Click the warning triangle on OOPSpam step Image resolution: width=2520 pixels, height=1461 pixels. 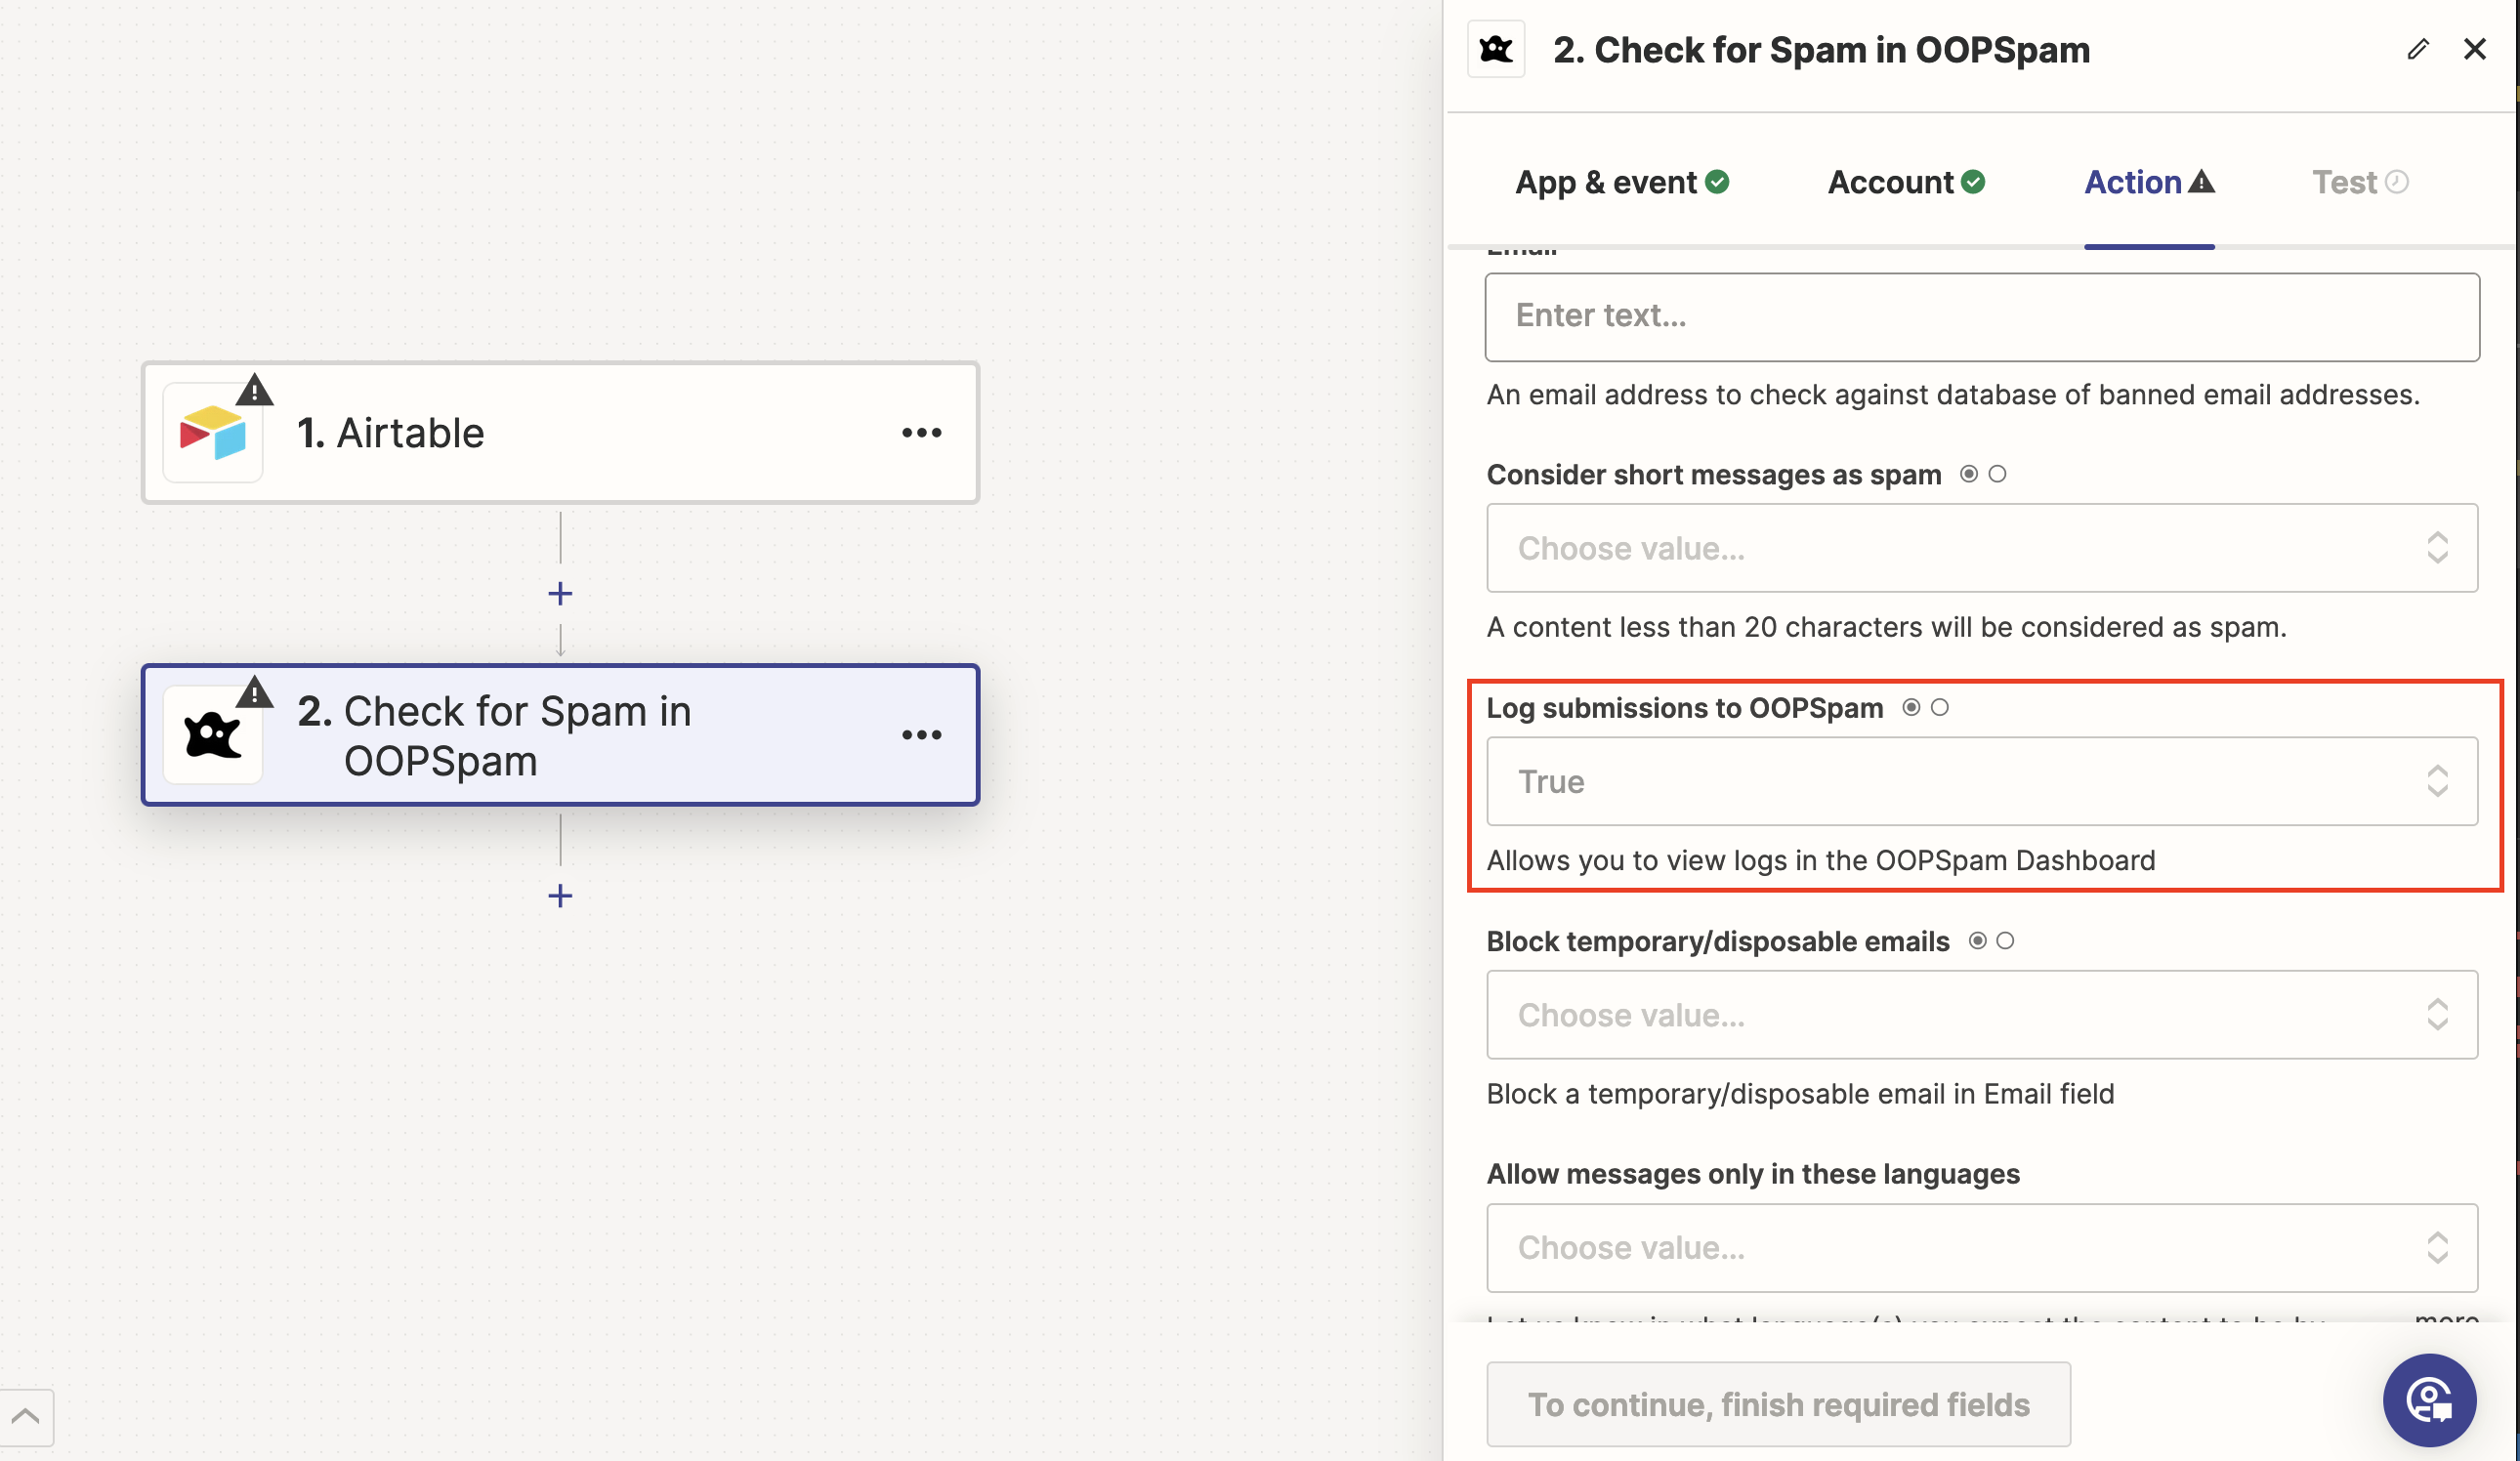coord(255,692)
